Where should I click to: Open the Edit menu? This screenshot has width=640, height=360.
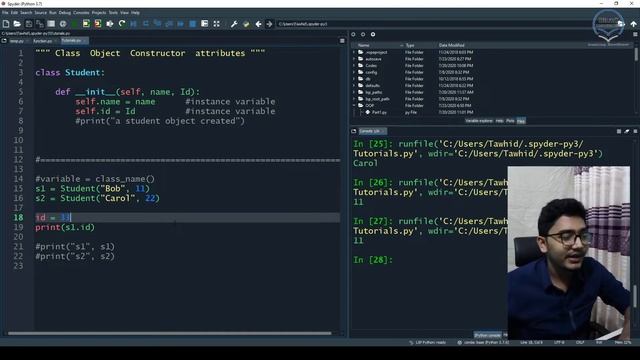point(14,13)
